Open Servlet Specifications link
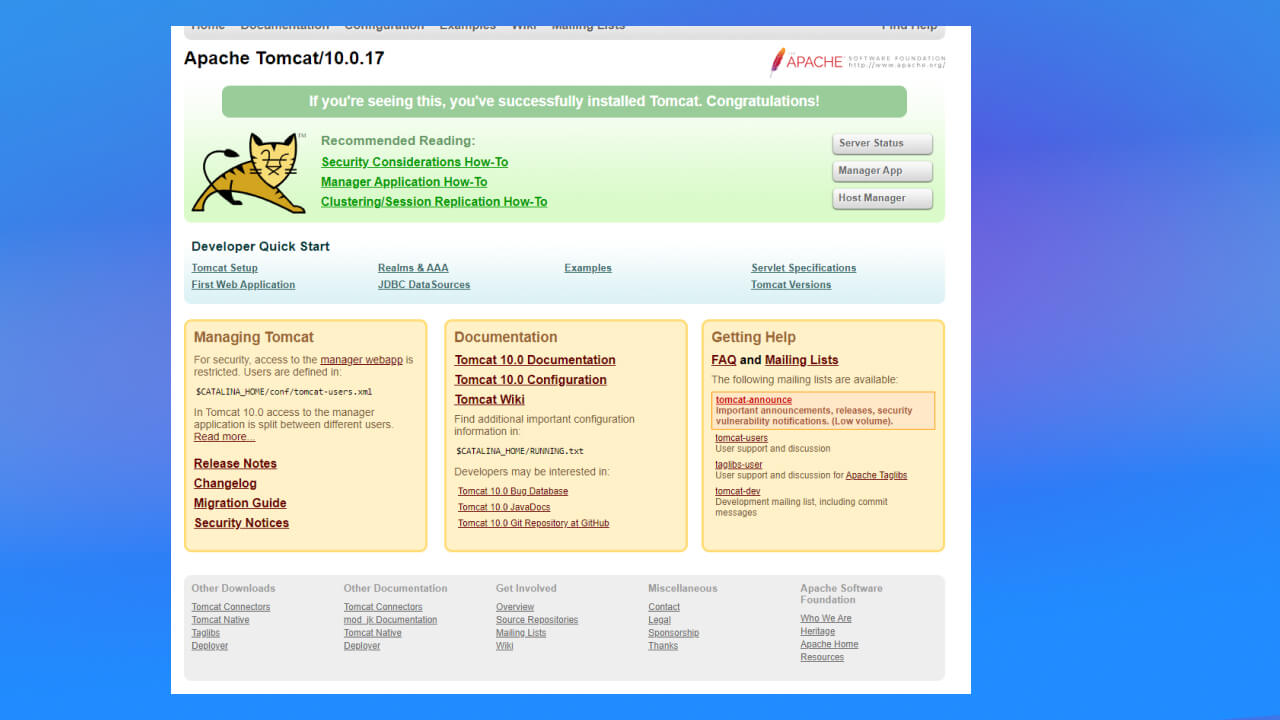 804,268
